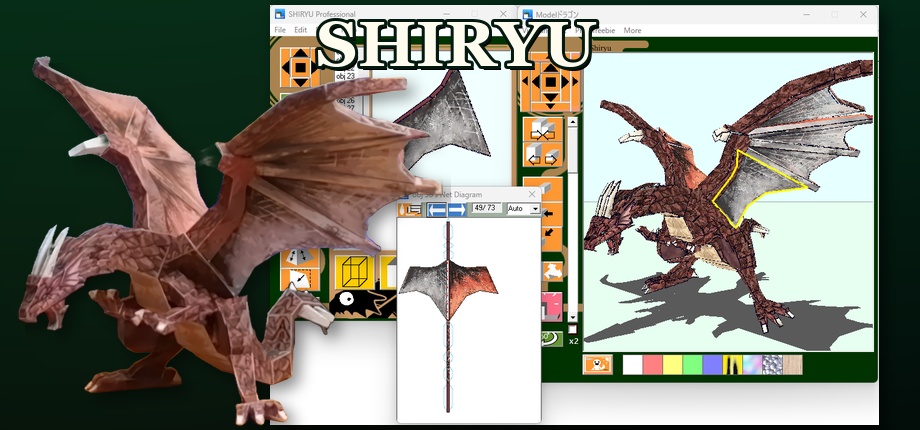Click the Net Diagram options icon with lines
Viewport: 920px width, 430px height.
tap(411, 209)
